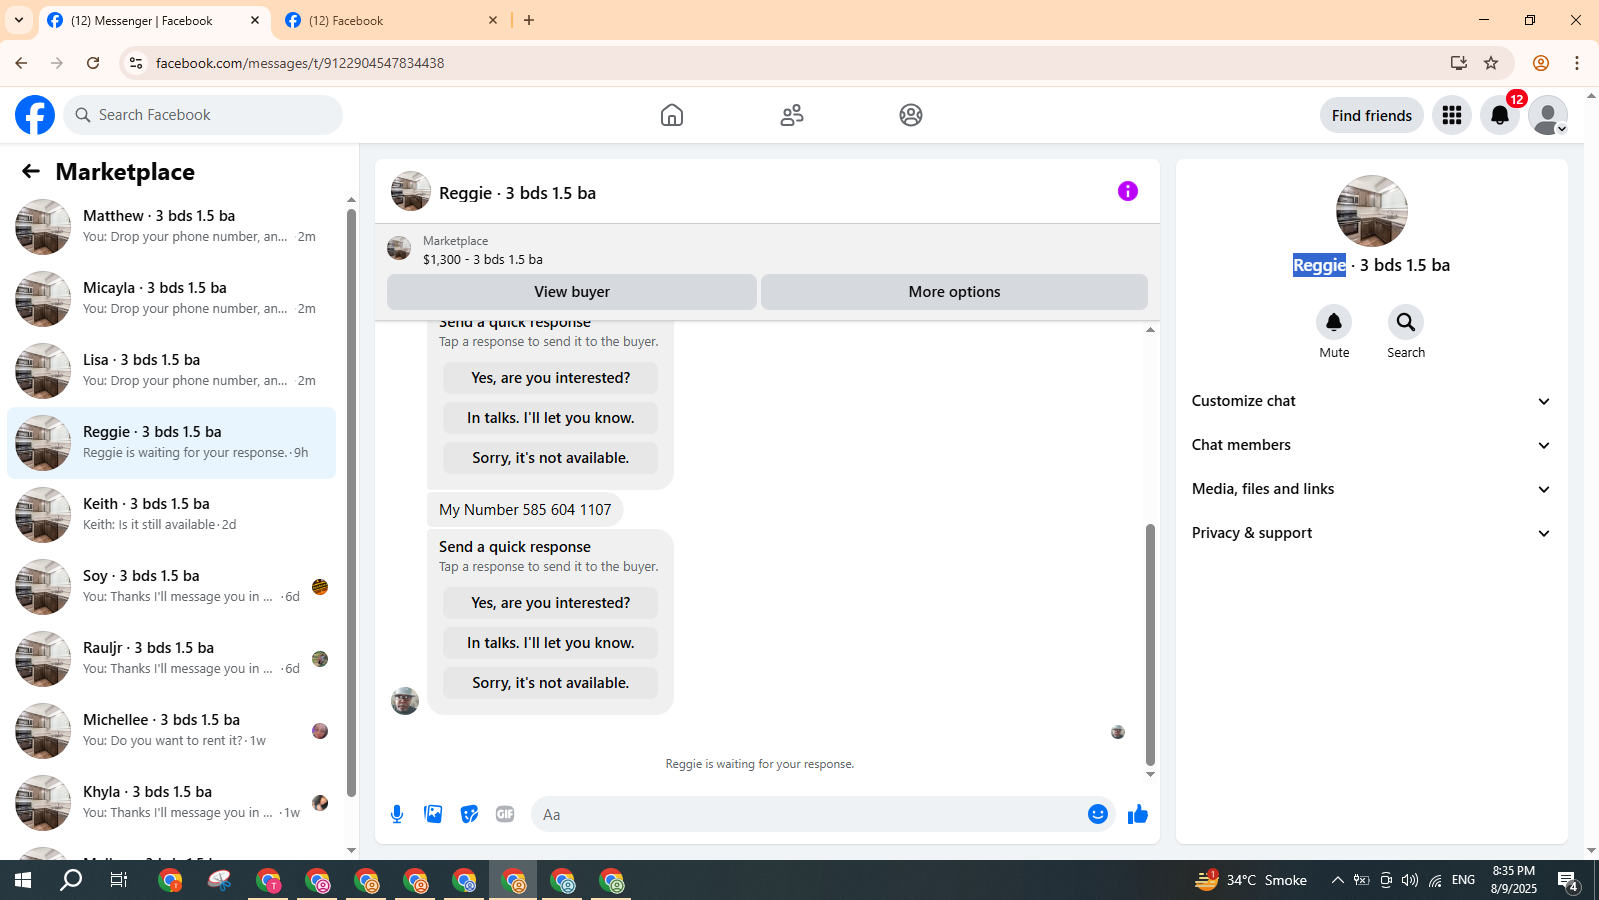The width and height of the screenshot is (1599, 900).
Task: Send lower 'Yes, are you interested?' response
Action: (x=551, y=603)
